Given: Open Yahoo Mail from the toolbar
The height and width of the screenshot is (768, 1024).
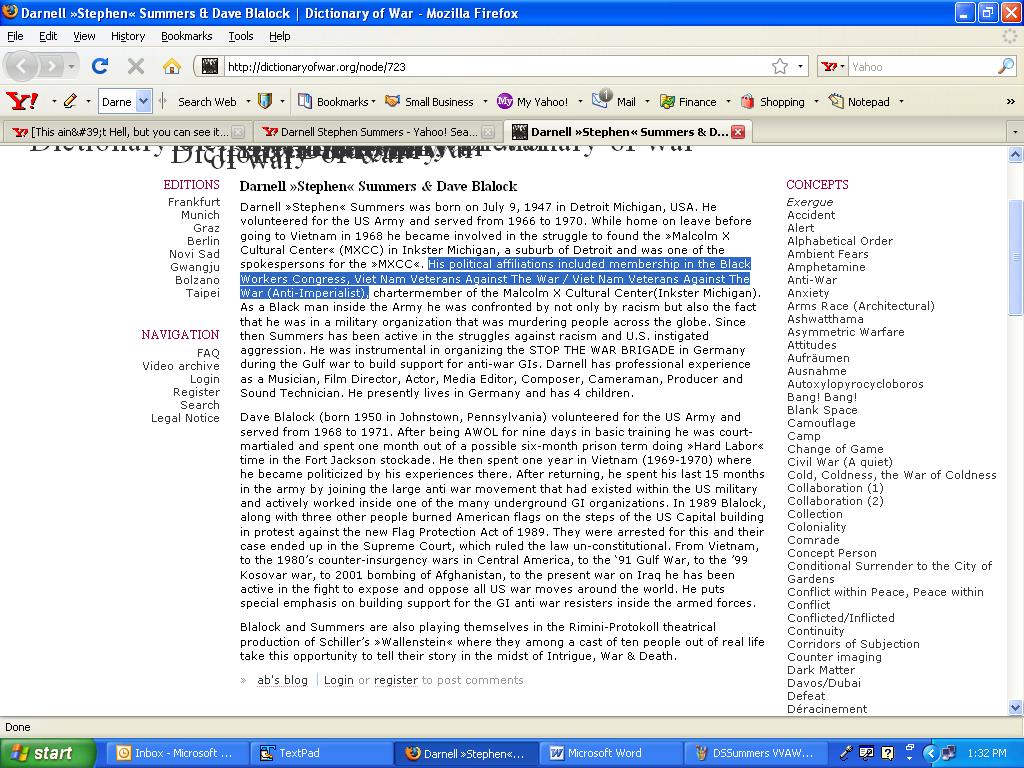Looking at the screenshot, I should tap(615, 101).
